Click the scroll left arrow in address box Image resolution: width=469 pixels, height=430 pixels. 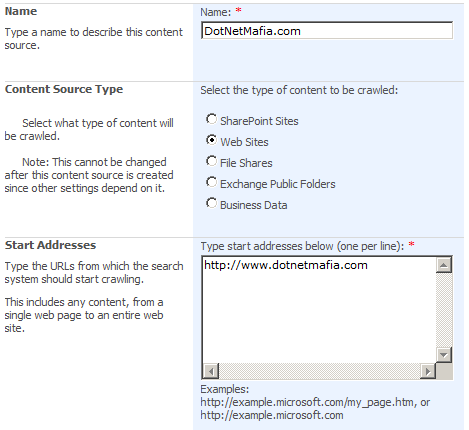click(x=211, y=371)
